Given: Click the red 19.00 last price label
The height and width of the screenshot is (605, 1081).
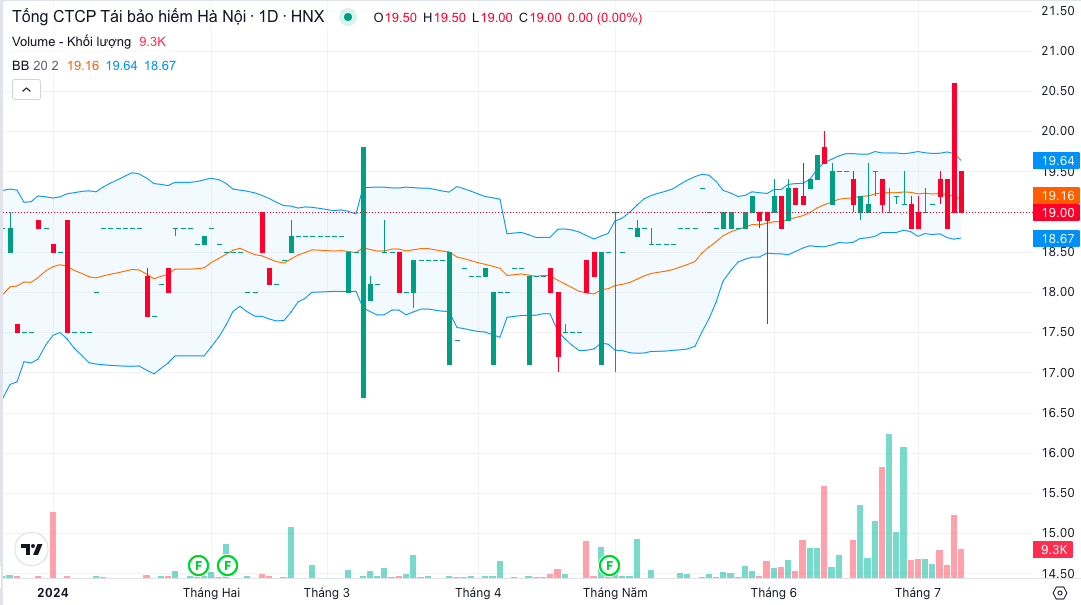Looking at the screenshot, I should (1057, 213).
